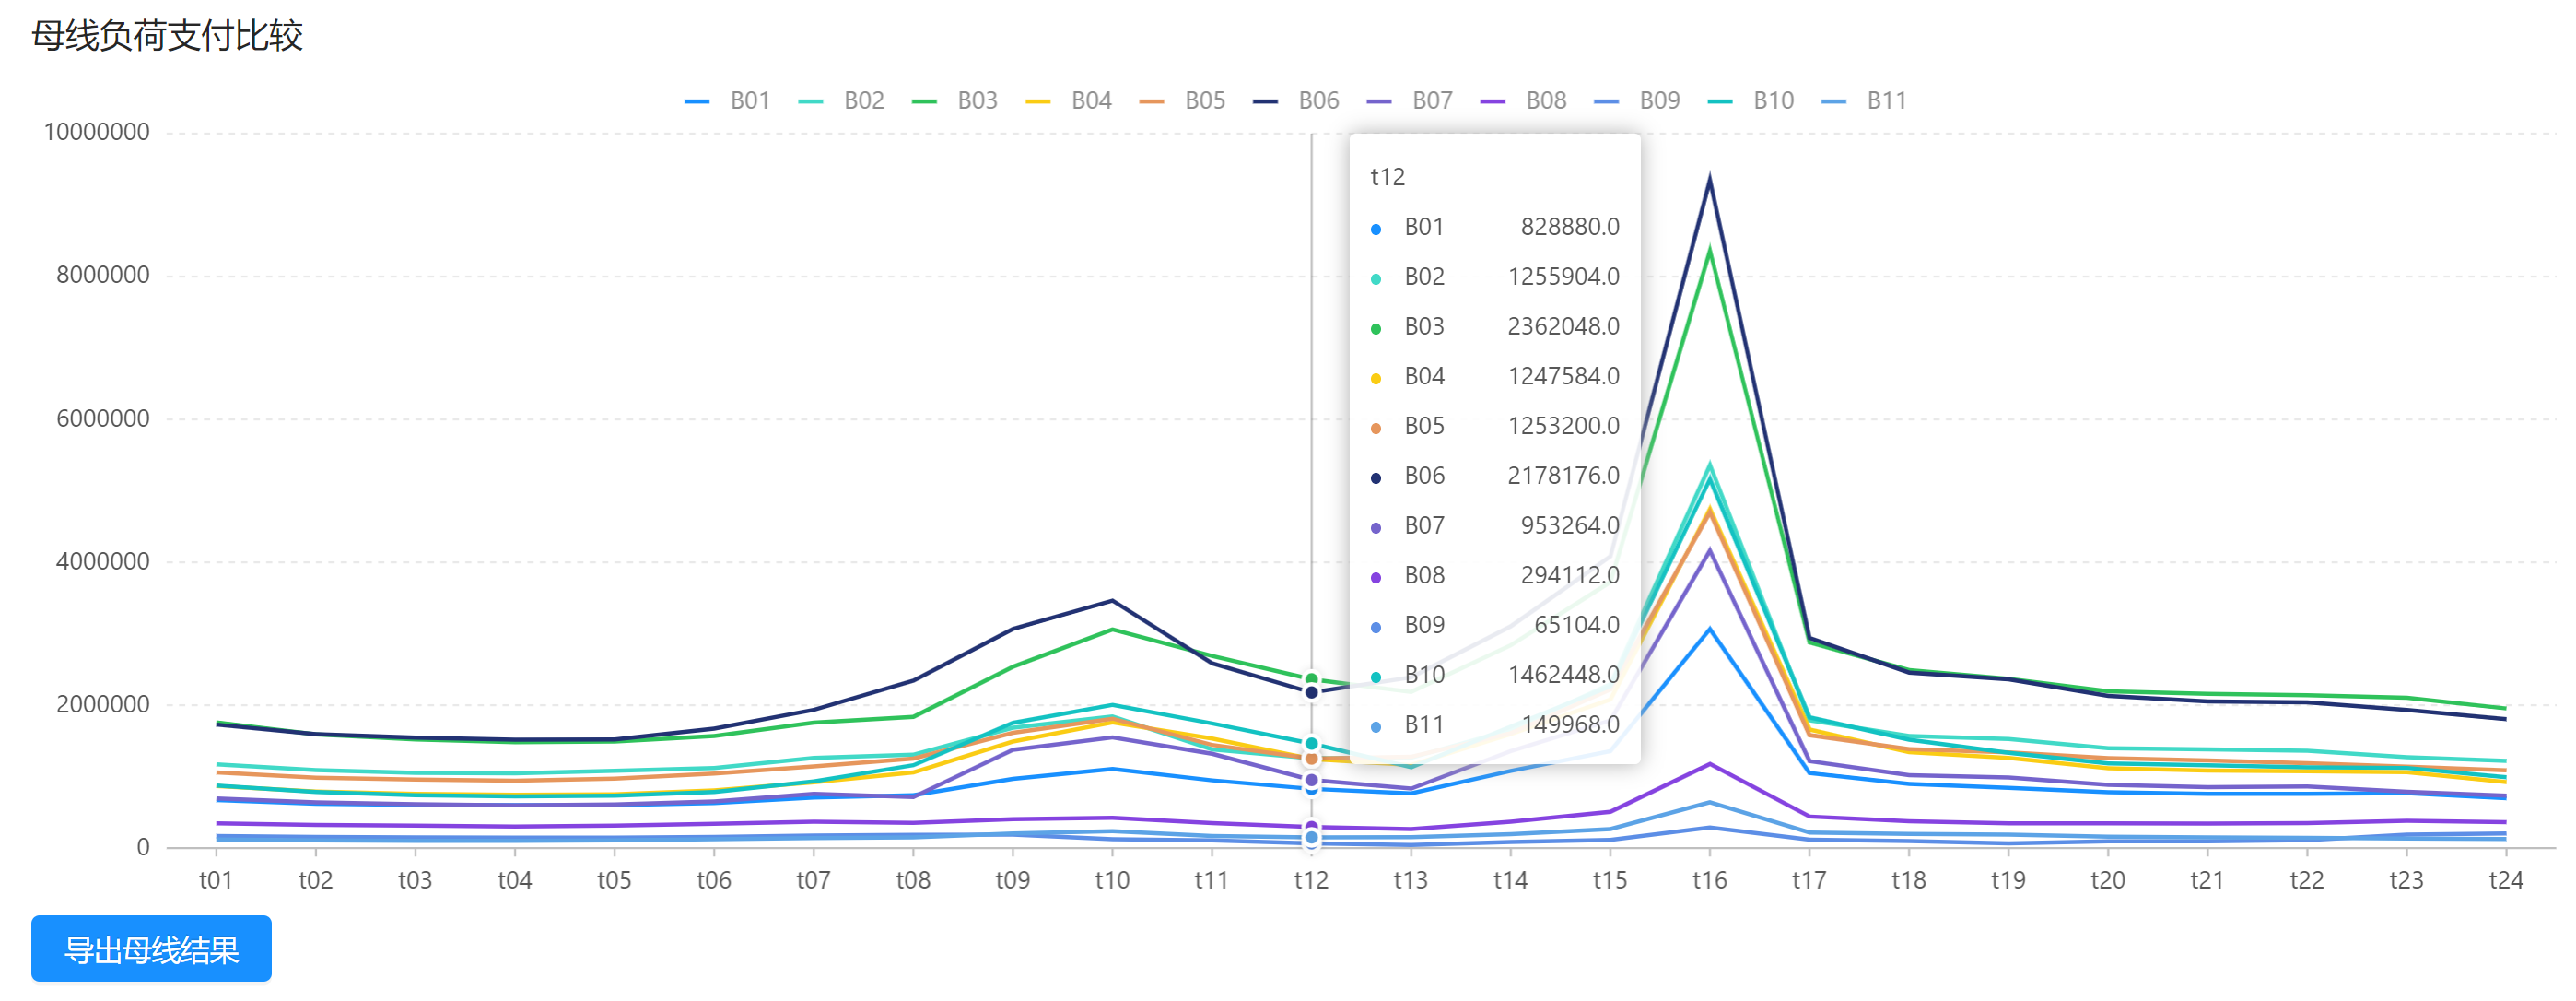Click tooltip value 2178176.0 for B06
This screenshot has height=1001, width=2576.
pyautogui.click(x=1564, y=476)
